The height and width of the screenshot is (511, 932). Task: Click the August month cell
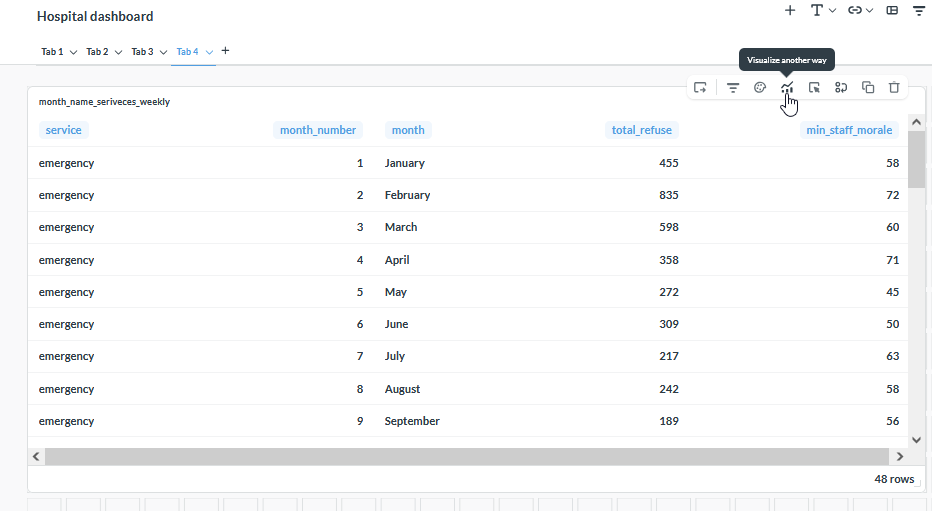click(x=402, y=389)
